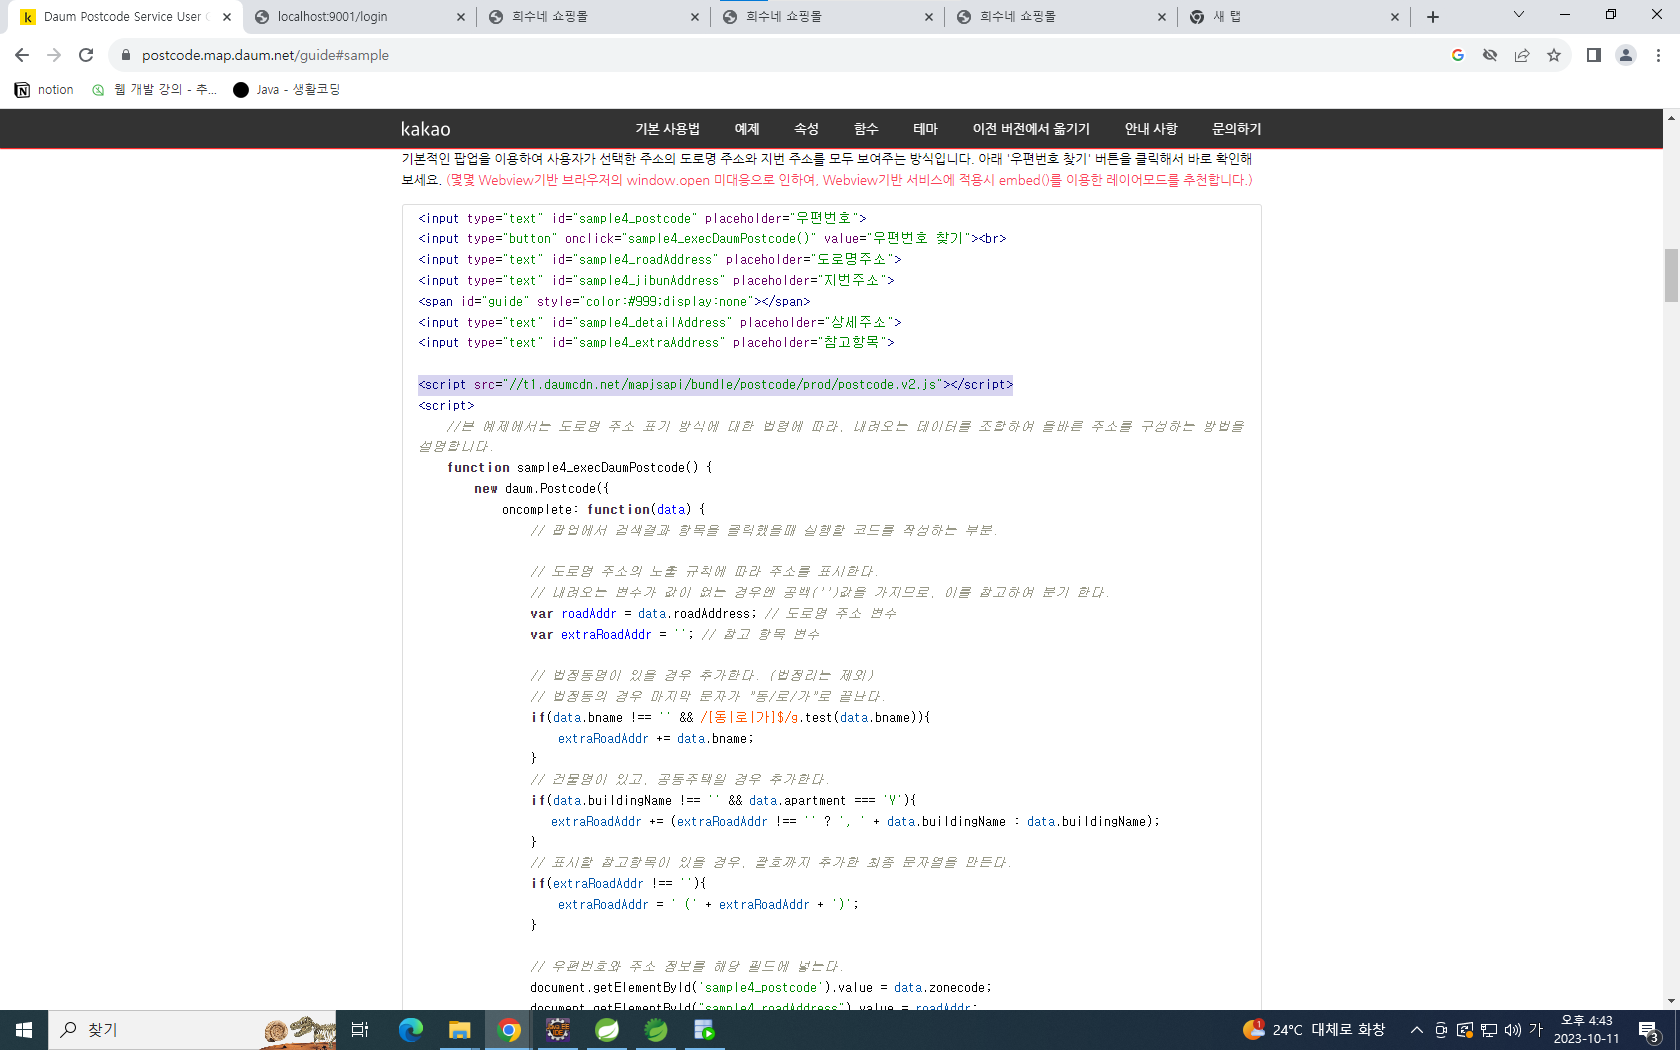Open the Chrome three-dot menu
Viewport: 1680px width, 1050px height.
1658,55
